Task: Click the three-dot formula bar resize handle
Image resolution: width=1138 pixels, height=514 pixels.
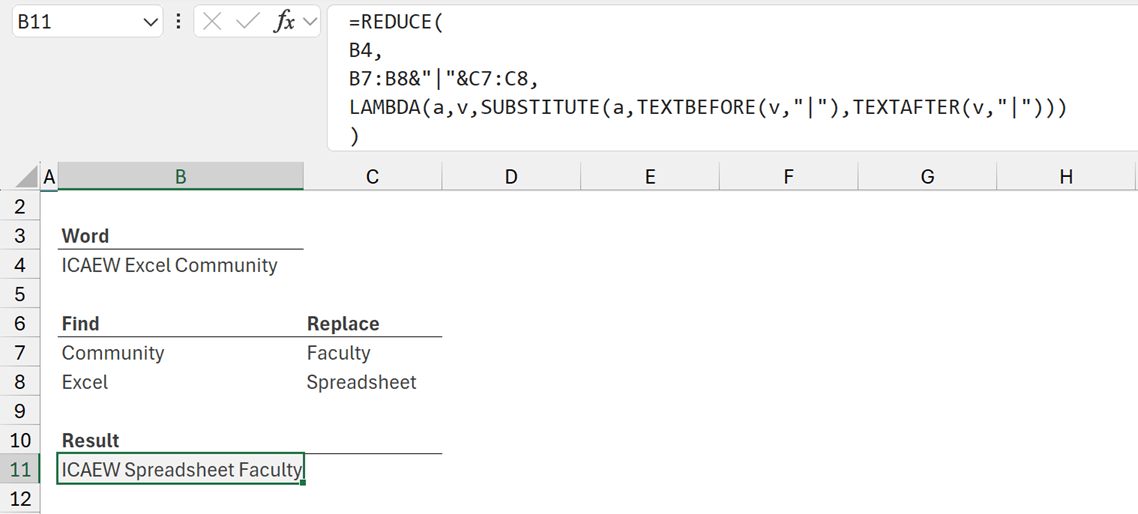Action: coord(178,22)
